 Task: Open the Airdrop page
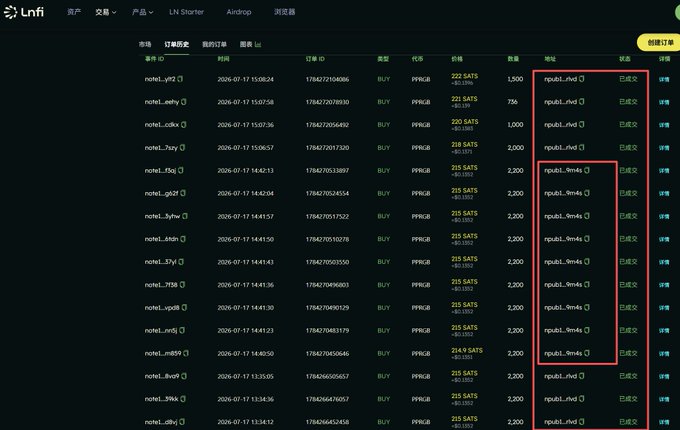pos(239,12)
